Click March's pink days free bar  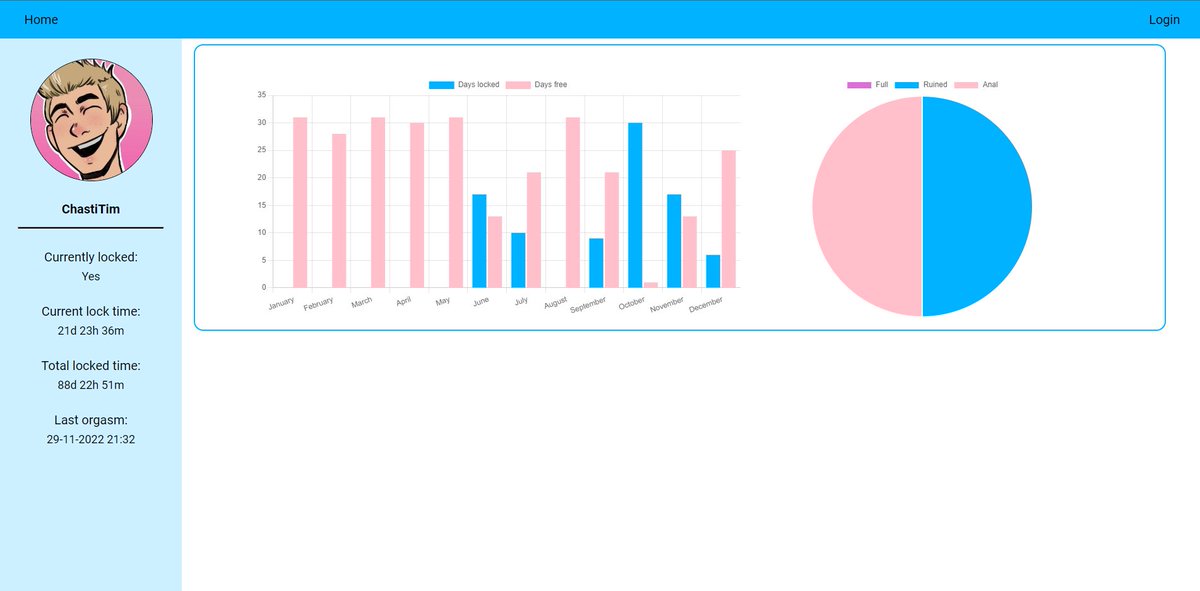pyautogui.click(x=378, y=202)
